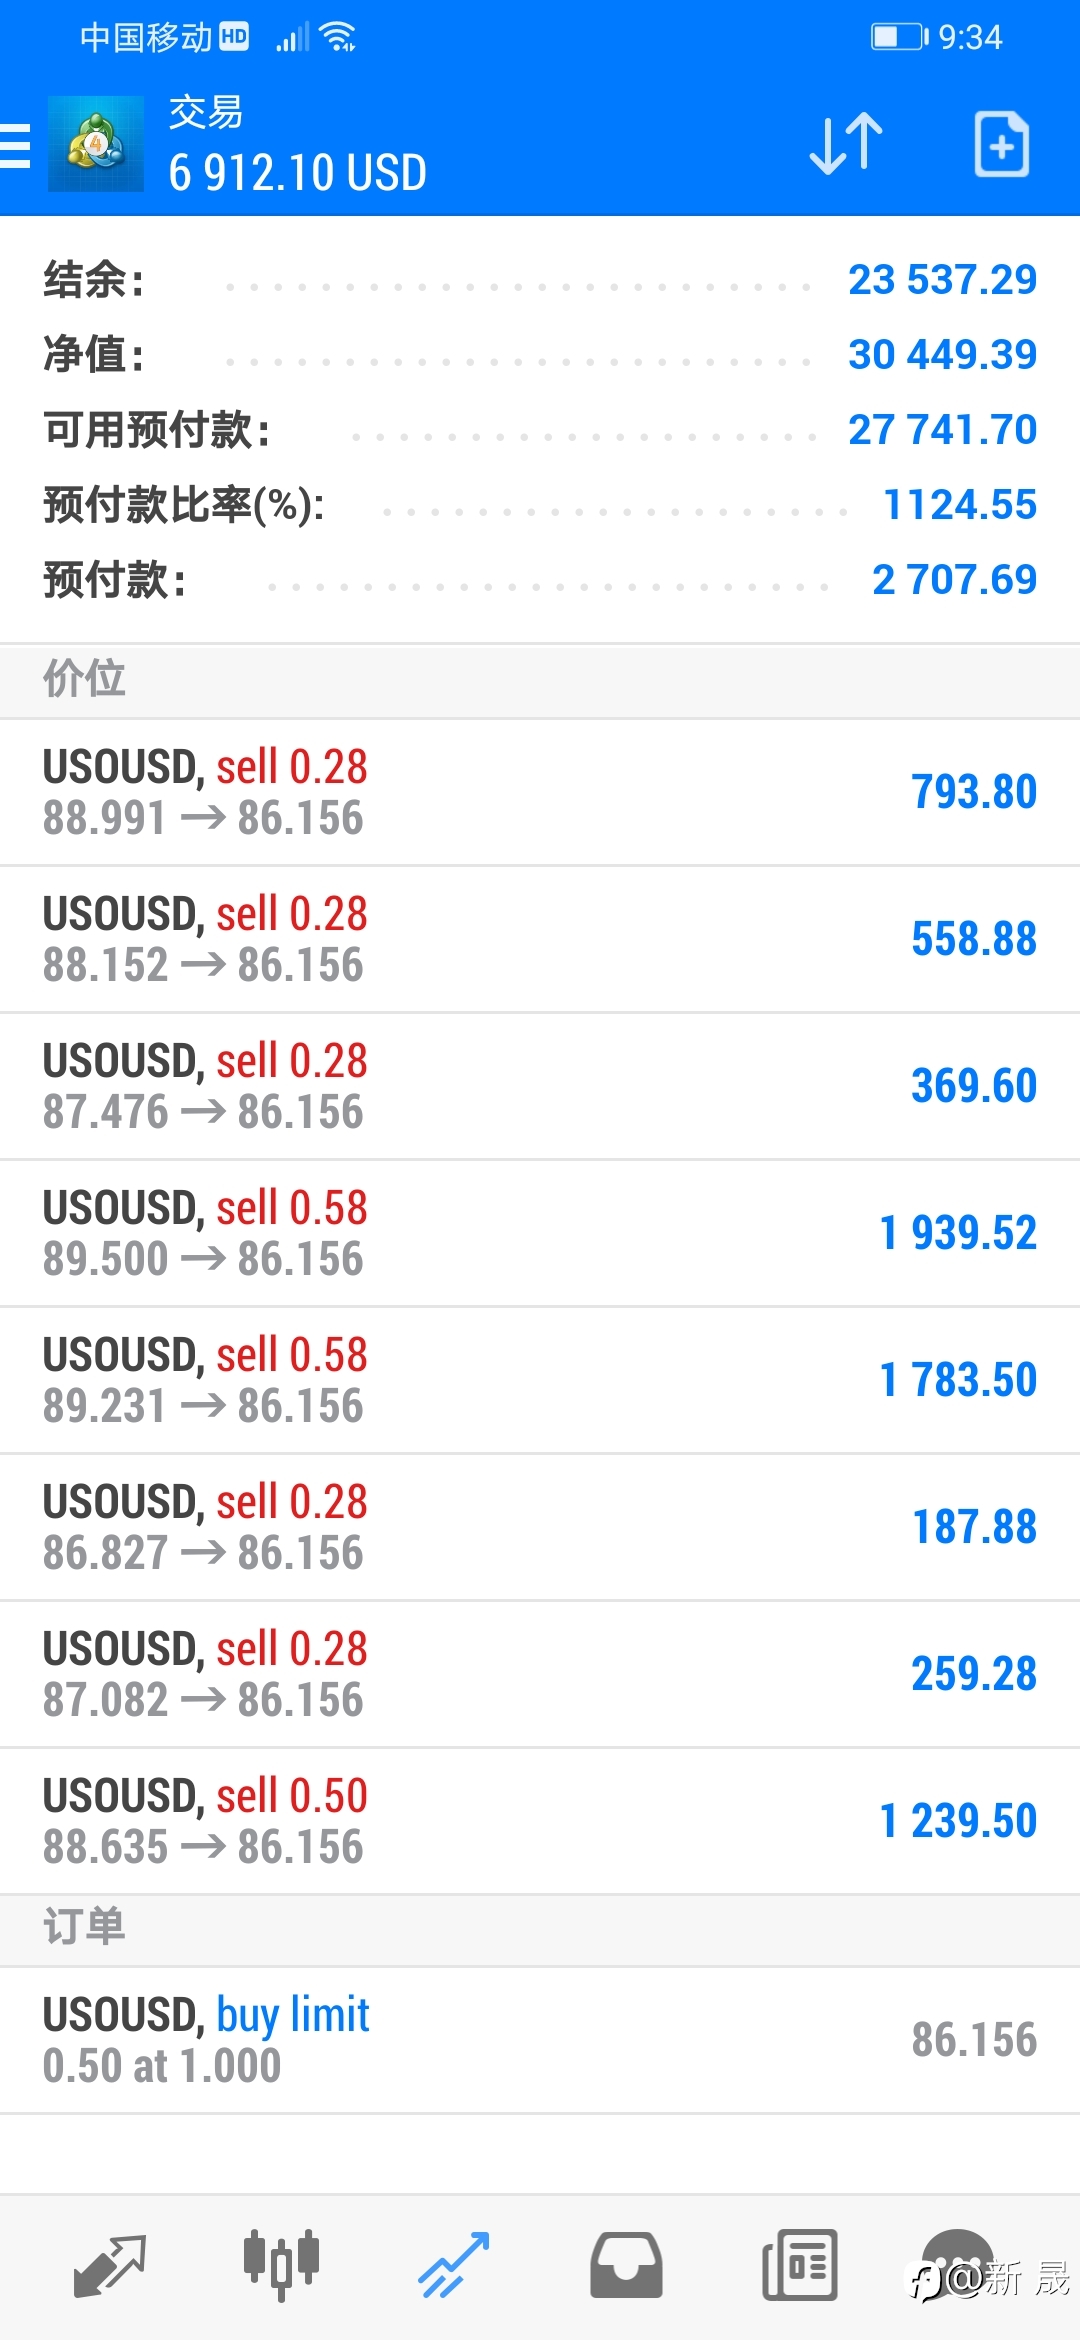
Task: Open sell 0.58 position with profit 1 783.50
Action: (540, 1381)
